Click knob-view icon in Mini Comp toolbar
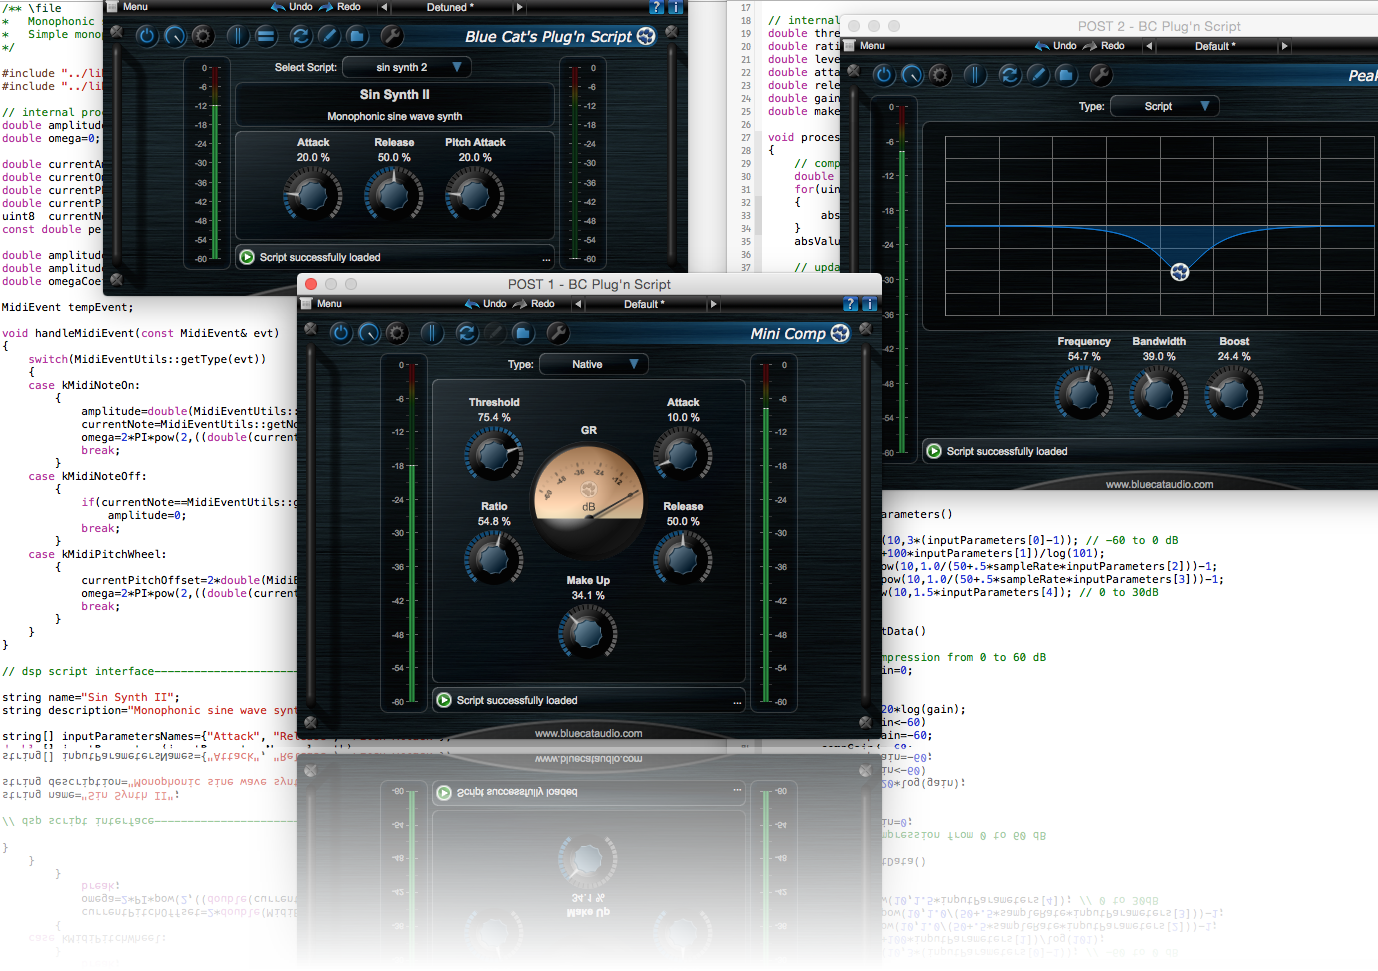The width and height of the screenshot is (1378, 971). (x=369, y=333)
